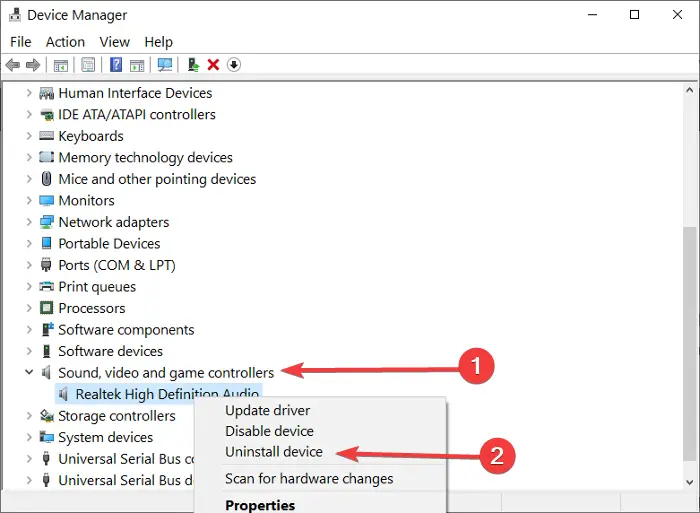
Task: Click Scan for hardware changes monitor icon
Action: point(165,65)
